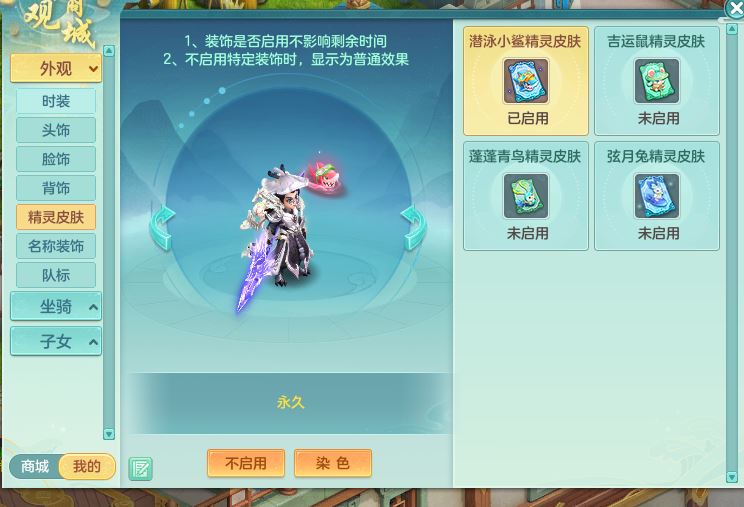
Task: Expand the 子女 category
Action: click(x=56, y=341)
